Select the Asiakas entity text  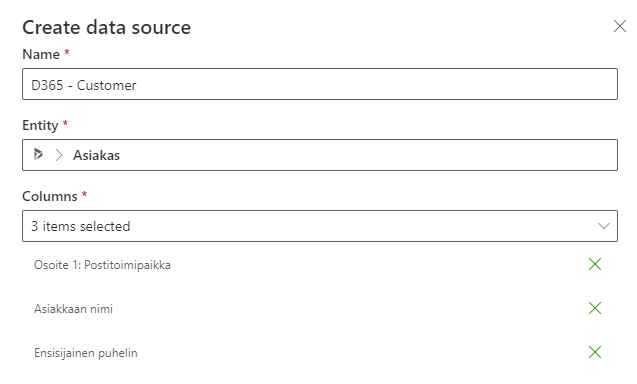pyautogui.click(x=96, y=155)
